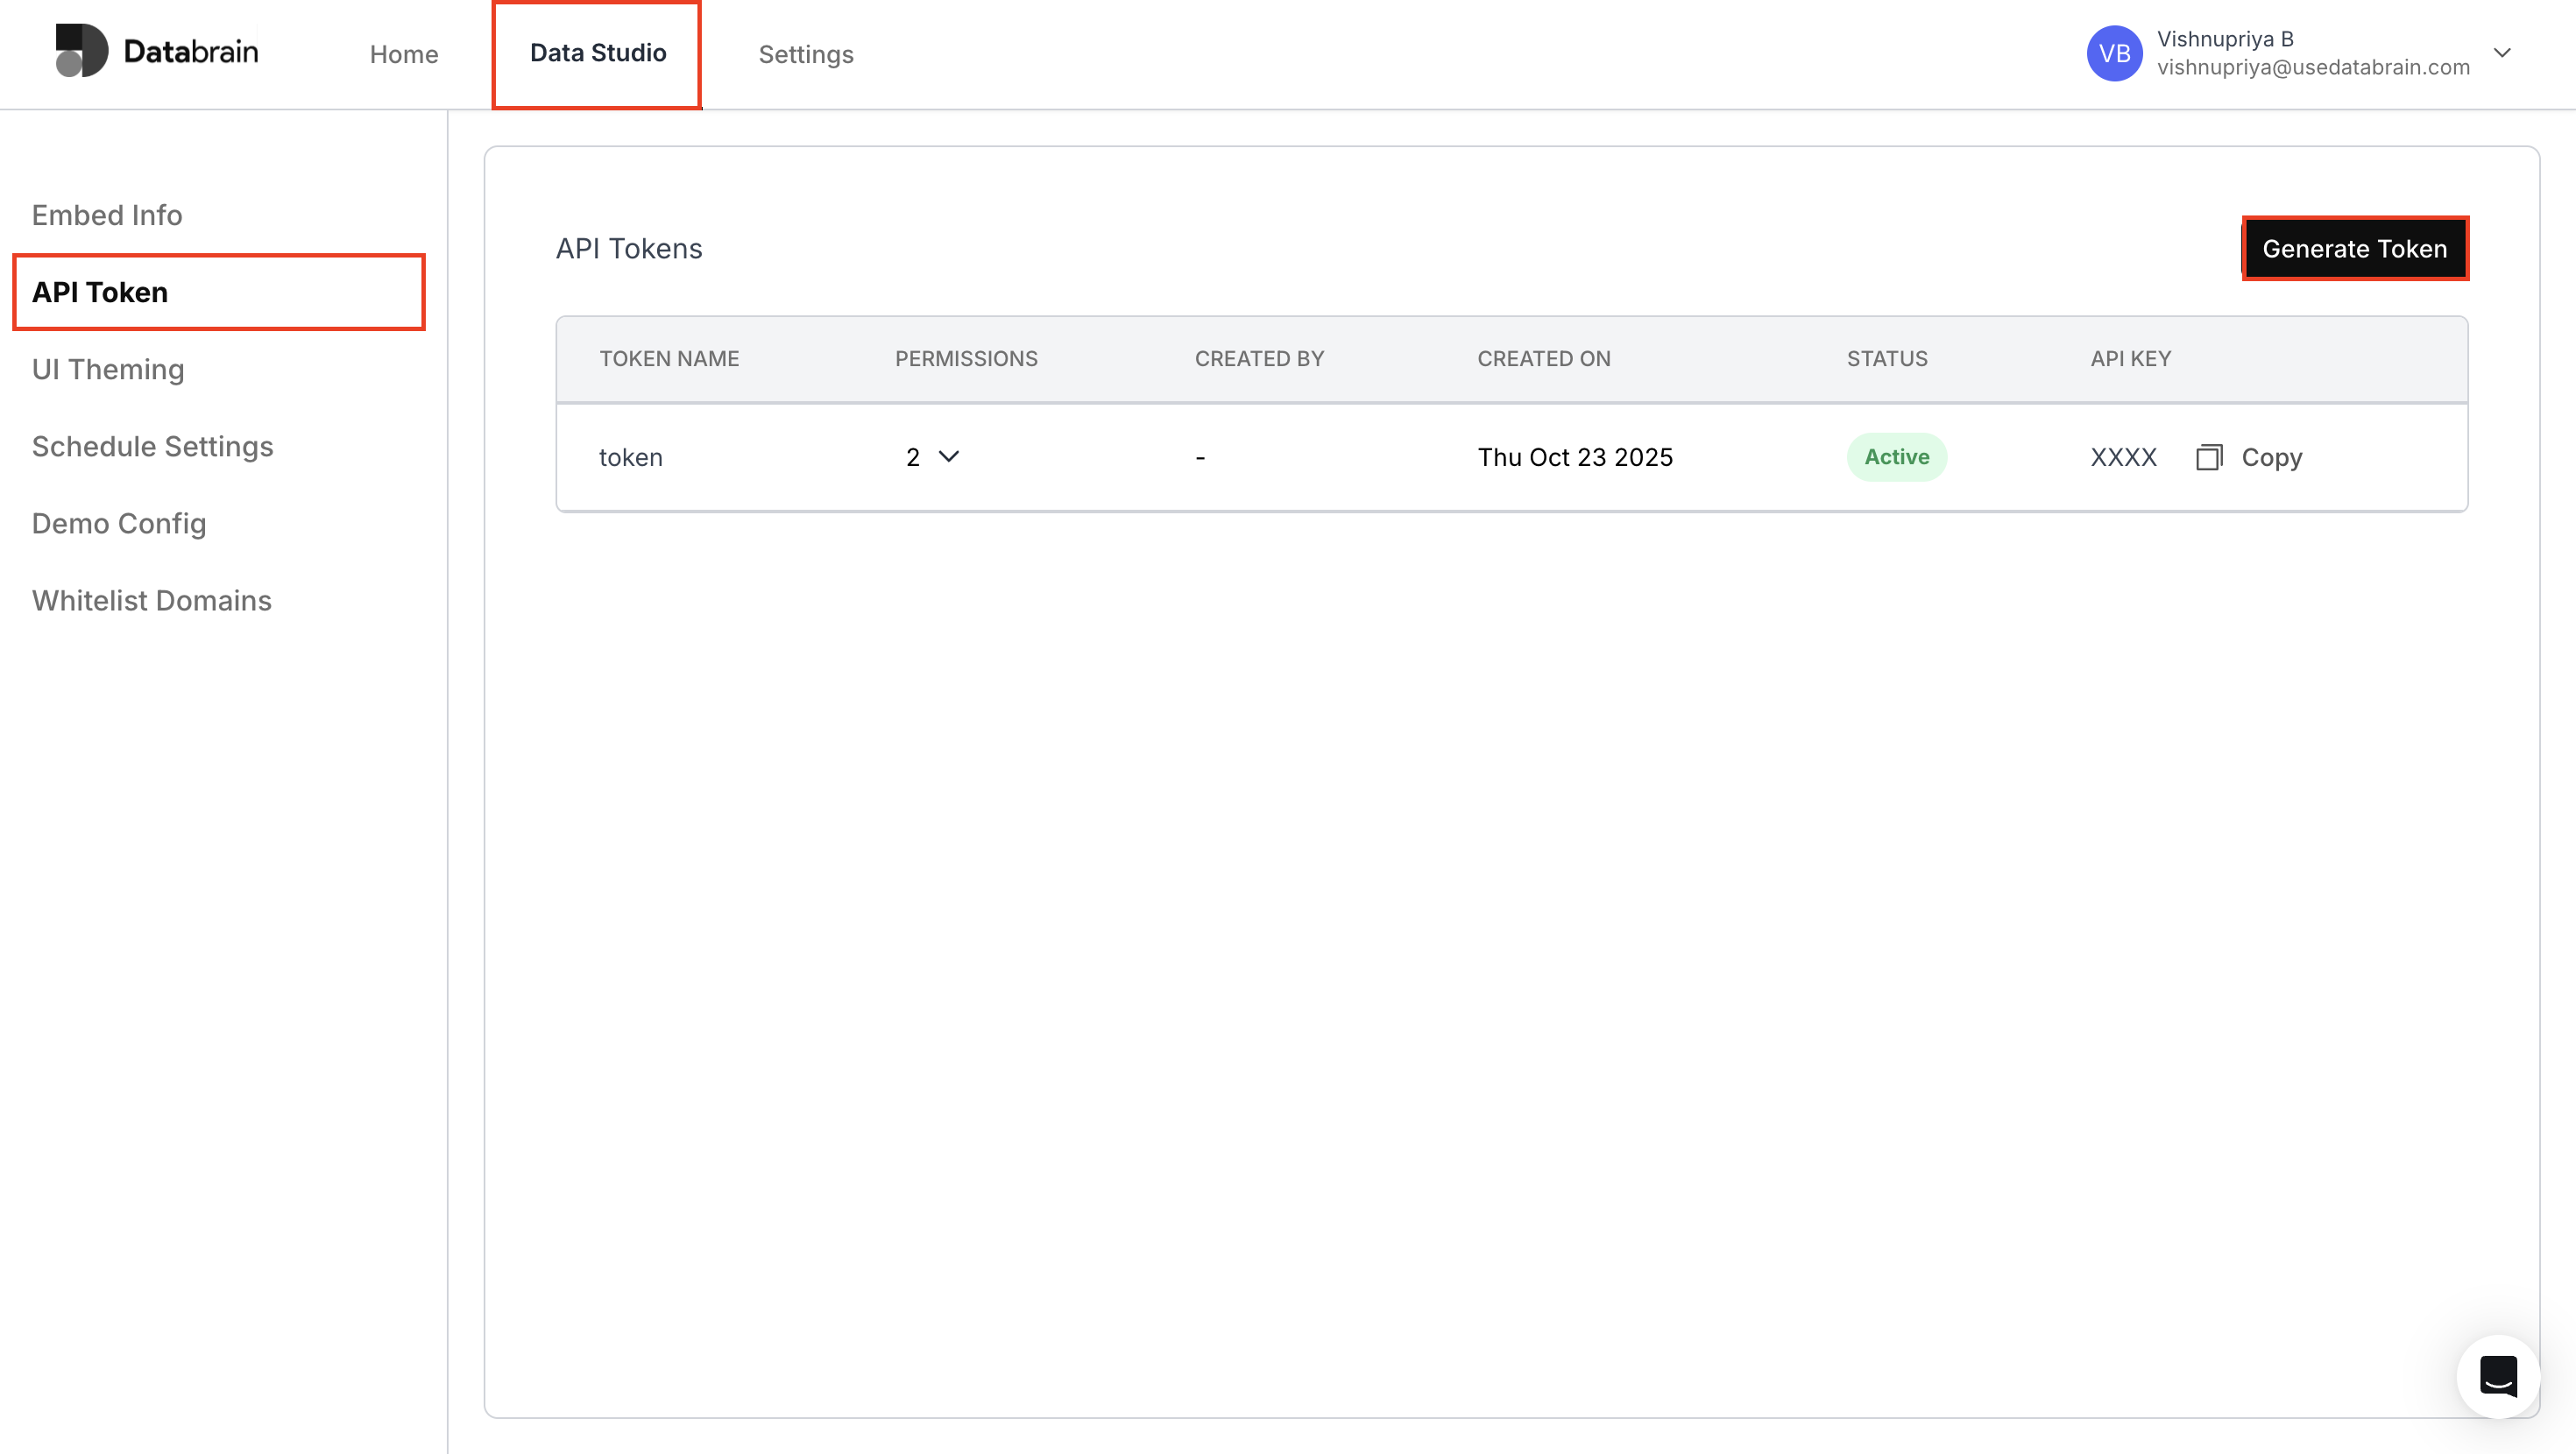Open the Home tab
The image size is (2576, 1454).
(404, 54)
